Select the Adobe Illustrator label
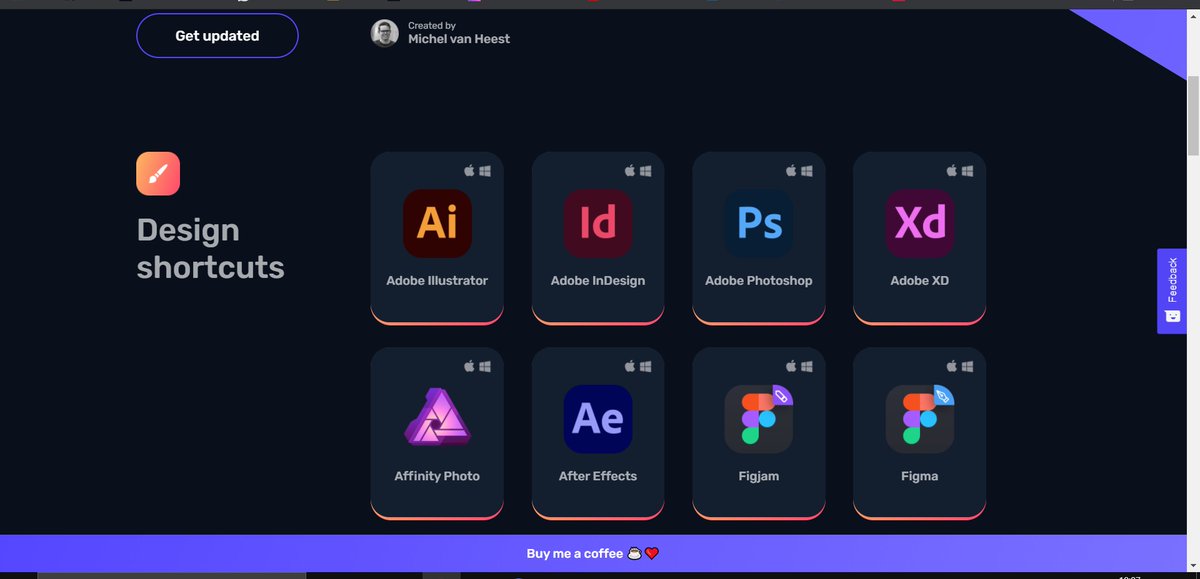The image size is (1200, 579). pyautogui.click(x=437, y=281)
